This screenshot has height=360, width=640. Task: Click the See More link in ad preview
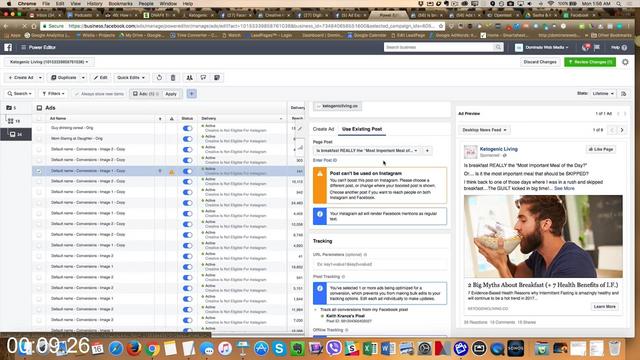(564, 189)
